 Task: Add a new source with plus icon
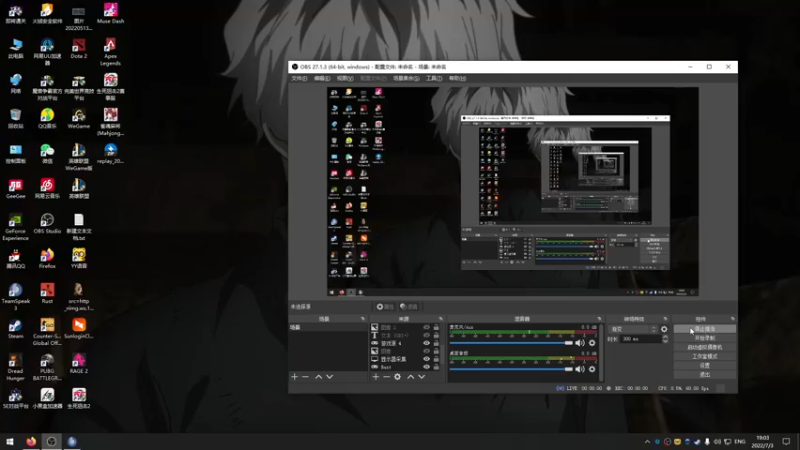click(376, 377)
